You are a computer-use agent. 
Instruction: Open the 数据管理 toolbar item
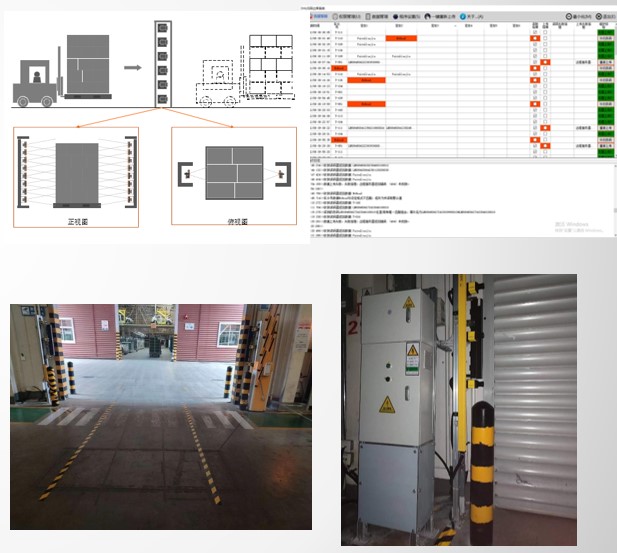tap(377, 17)
